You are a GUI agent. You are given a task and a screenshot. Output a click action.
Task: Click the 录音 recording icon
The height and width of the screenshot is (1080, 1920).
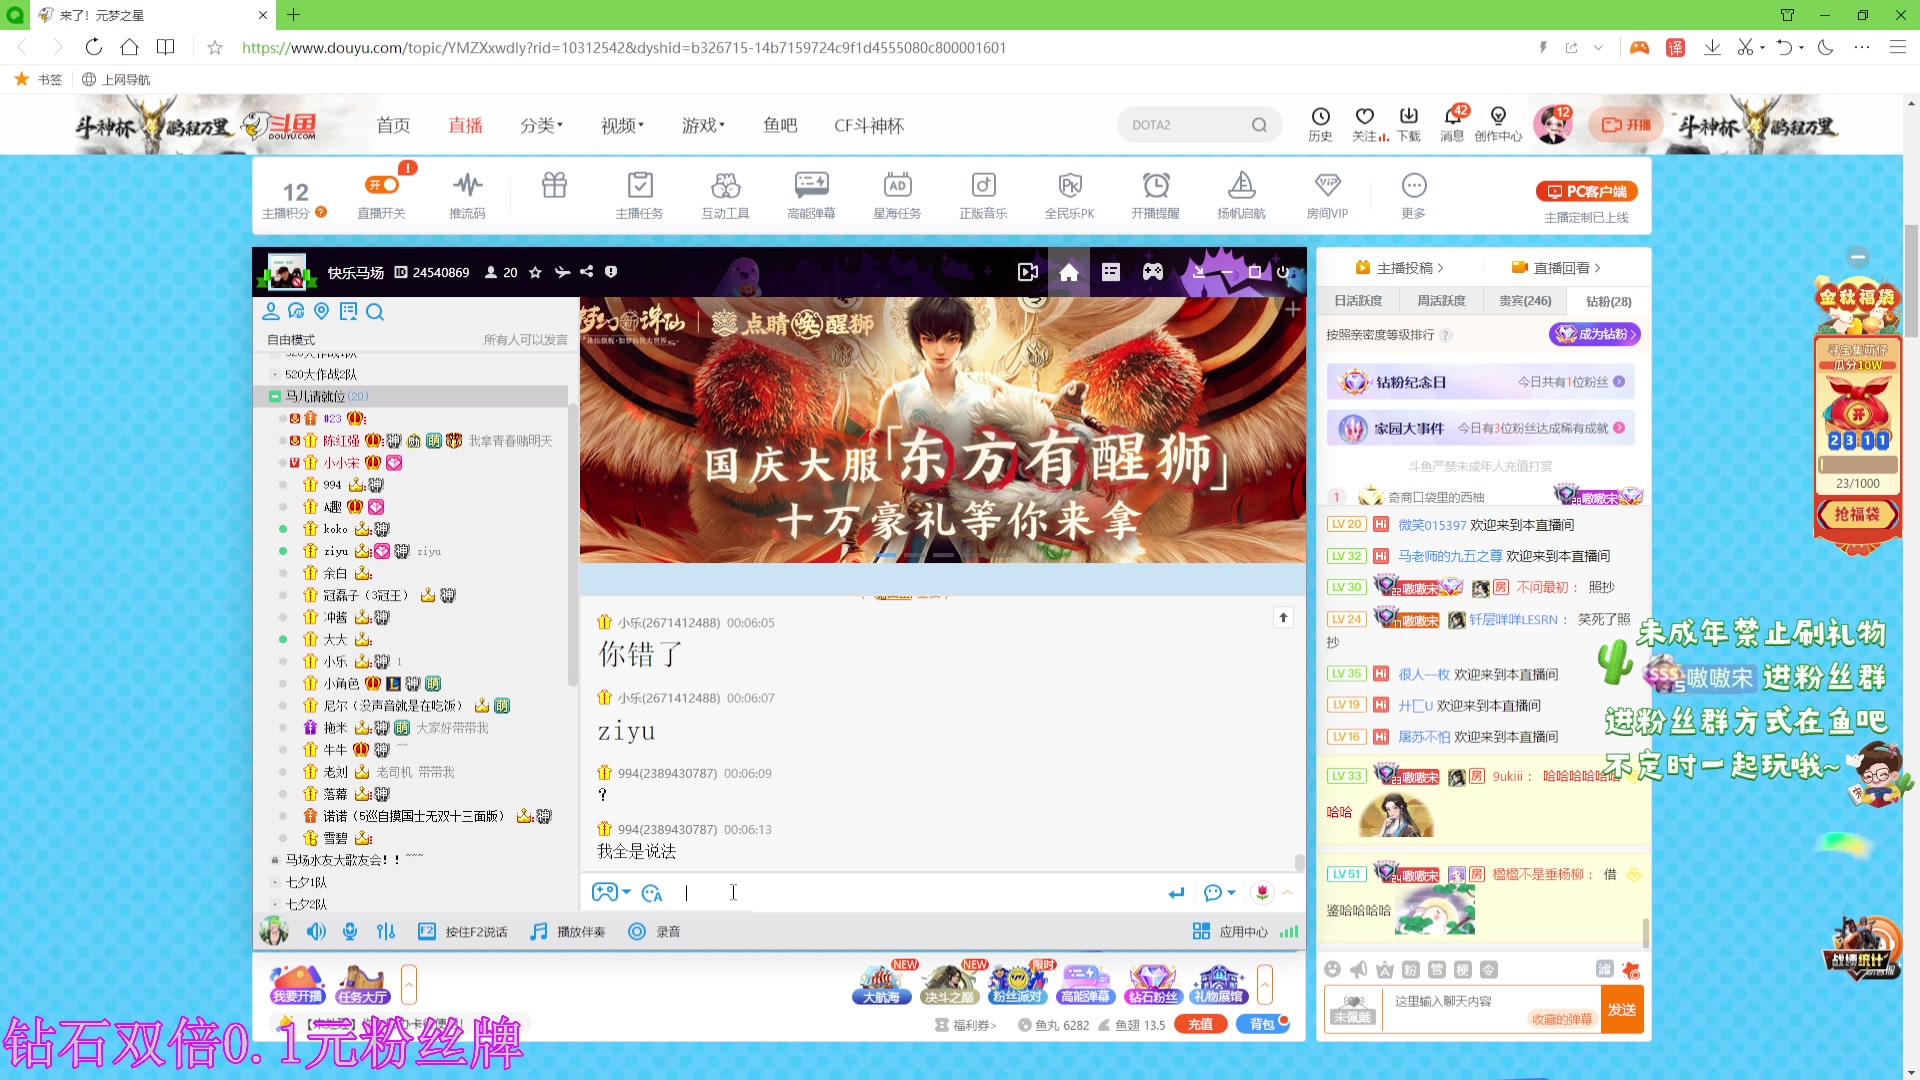pyautogui.click(x=637, y=931)
